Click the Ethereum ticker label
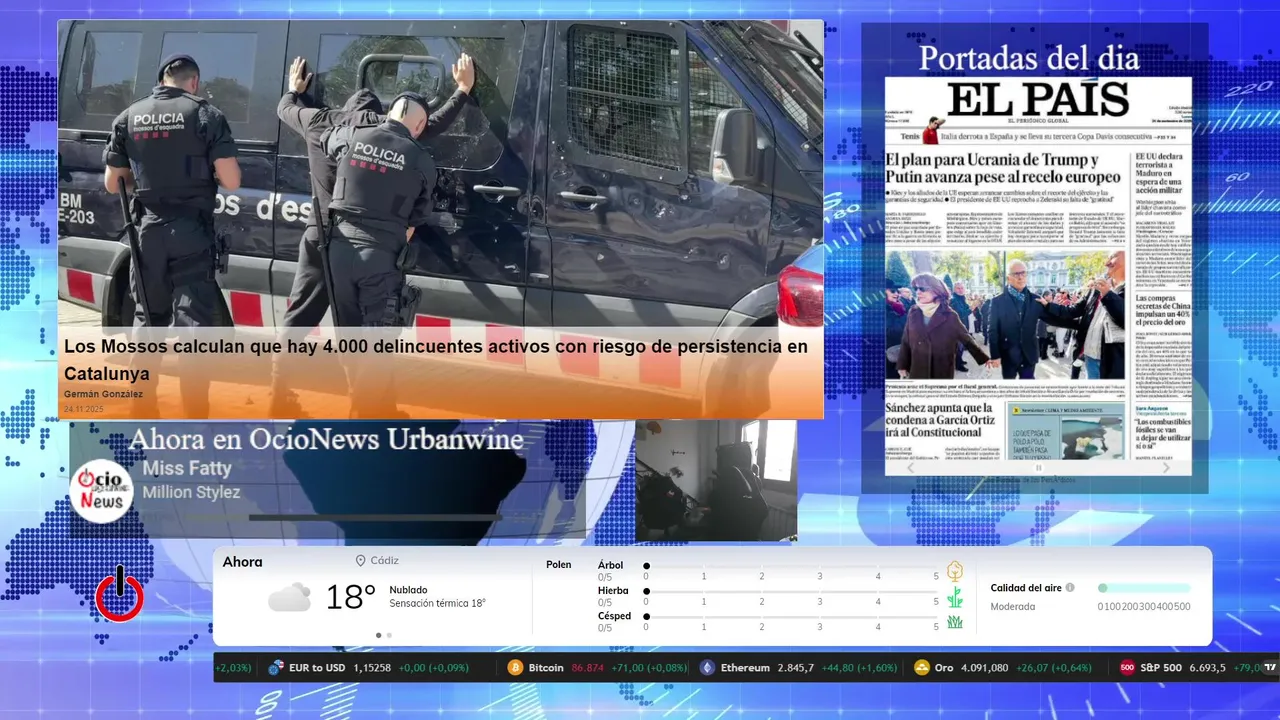The height and width of the screenshot is (720, 1280). pyautogui.click(x=745, y=667)
